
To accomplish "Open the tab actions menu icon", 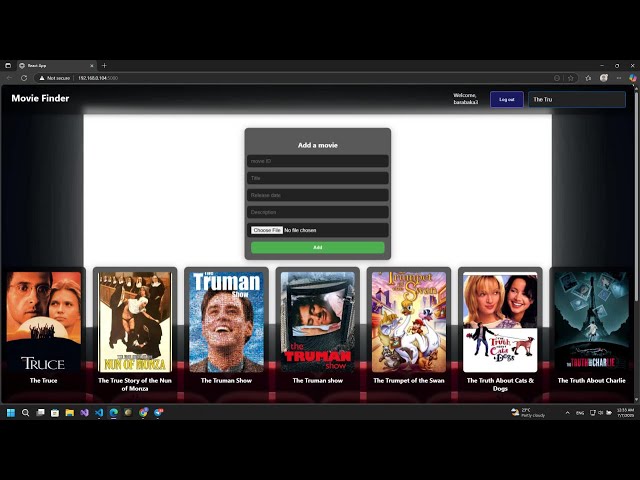I will [8, 65].
